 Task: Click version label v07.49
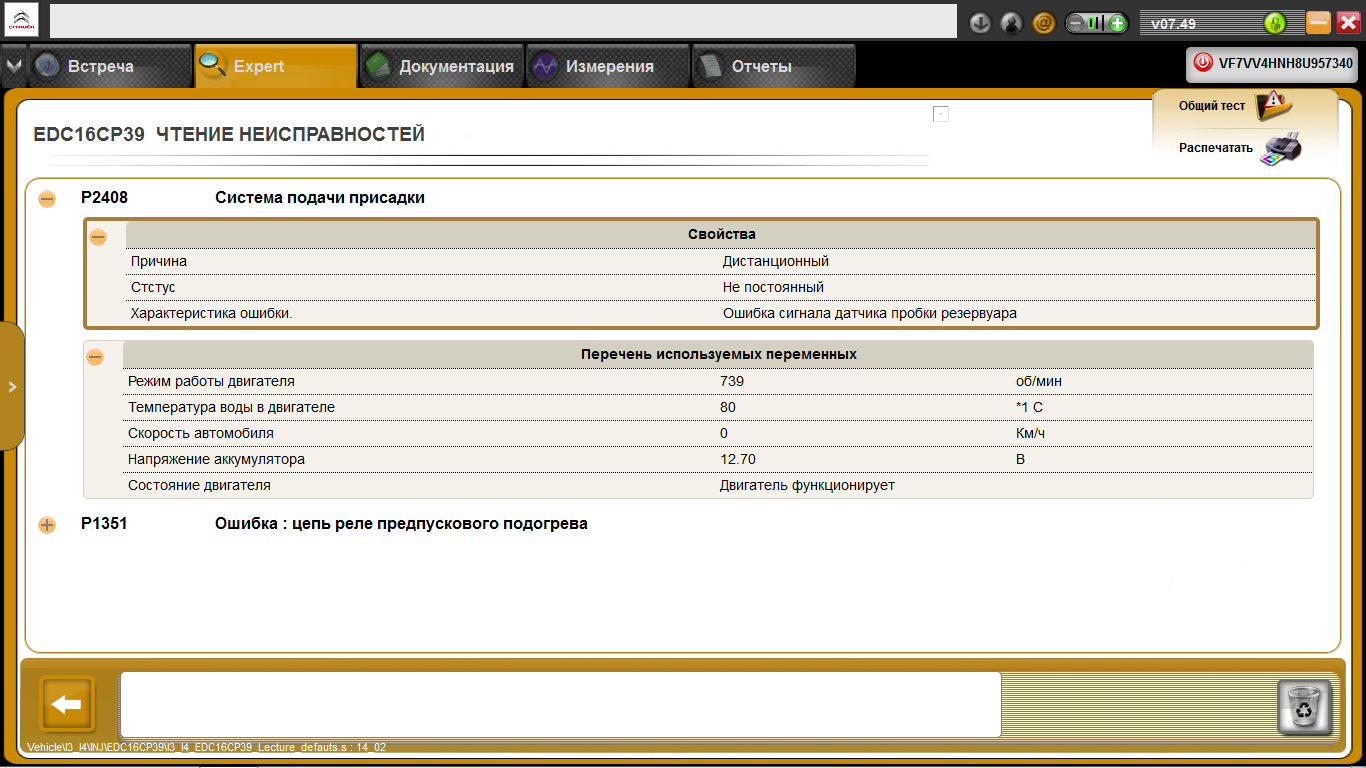click(1173, 24)
